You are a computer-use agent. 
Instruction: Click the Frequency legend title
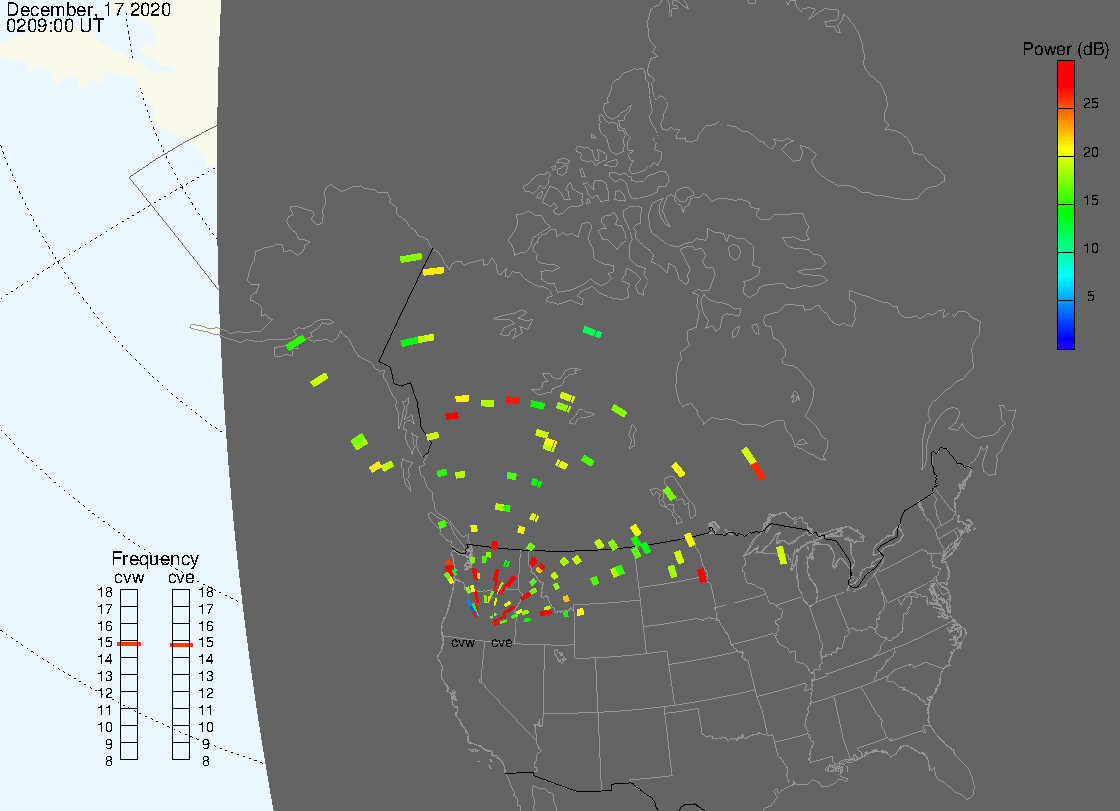[x=155, y=559]
